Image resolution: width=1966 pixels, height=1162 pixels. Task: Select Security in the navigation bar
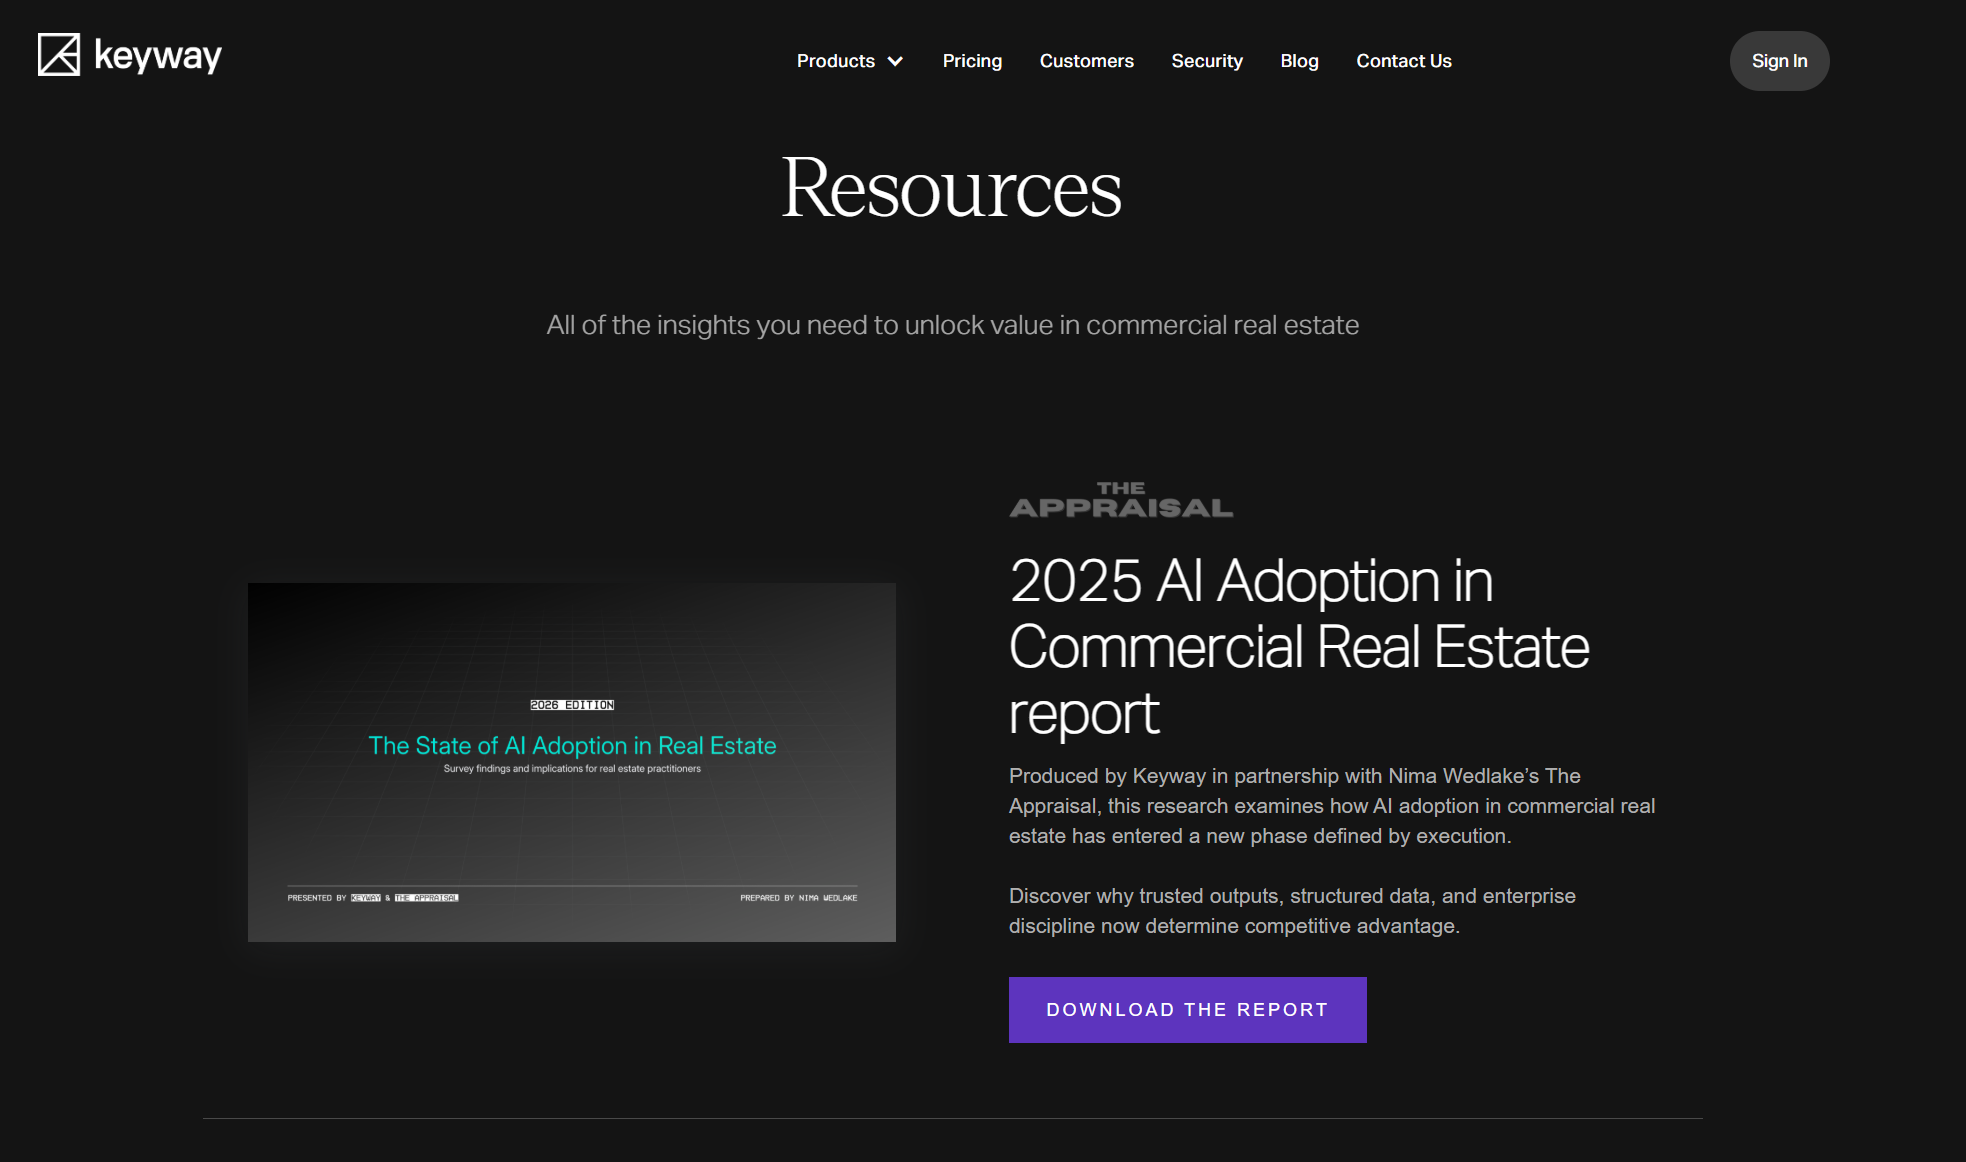coord(1206,61)
